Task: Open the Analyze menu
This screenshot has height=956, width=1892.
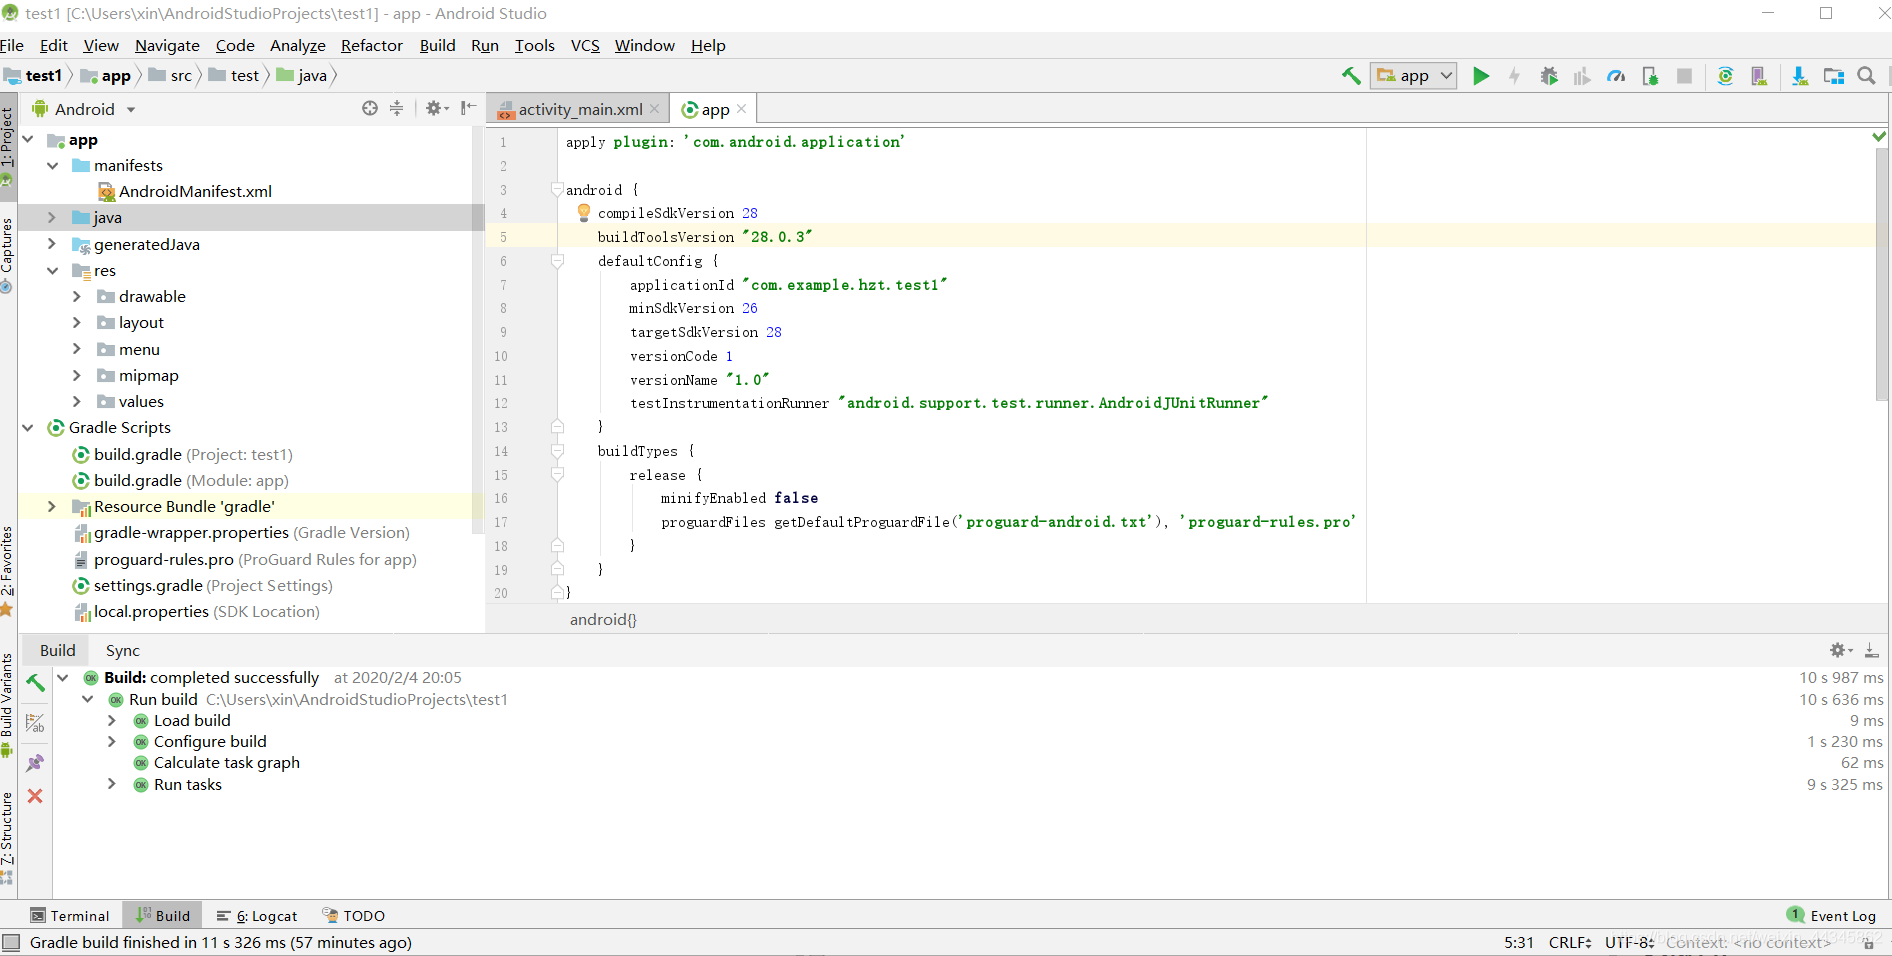Action: point(298,46)
